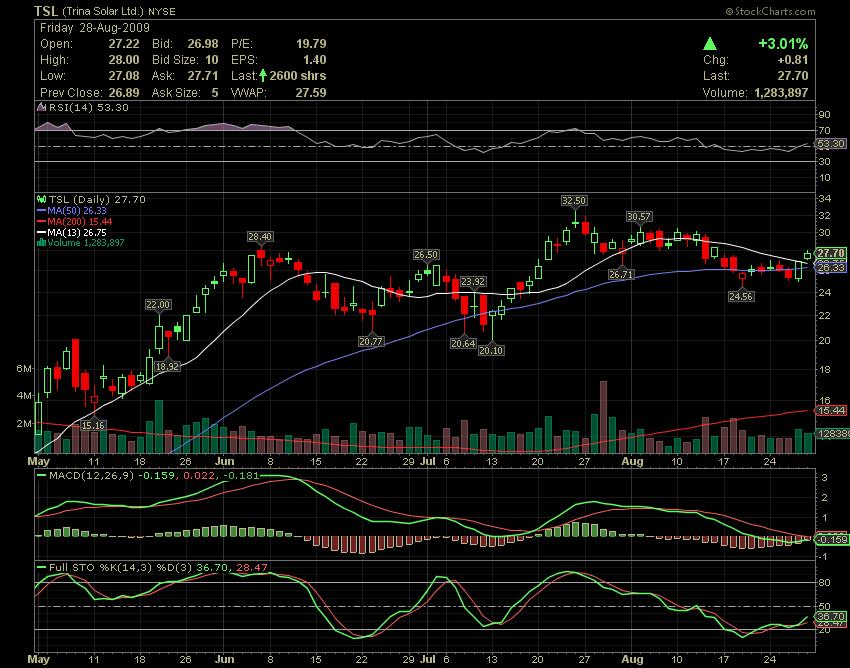
Task: Click the 28.40 high price annotation
Action: click(x=260, y=237)
